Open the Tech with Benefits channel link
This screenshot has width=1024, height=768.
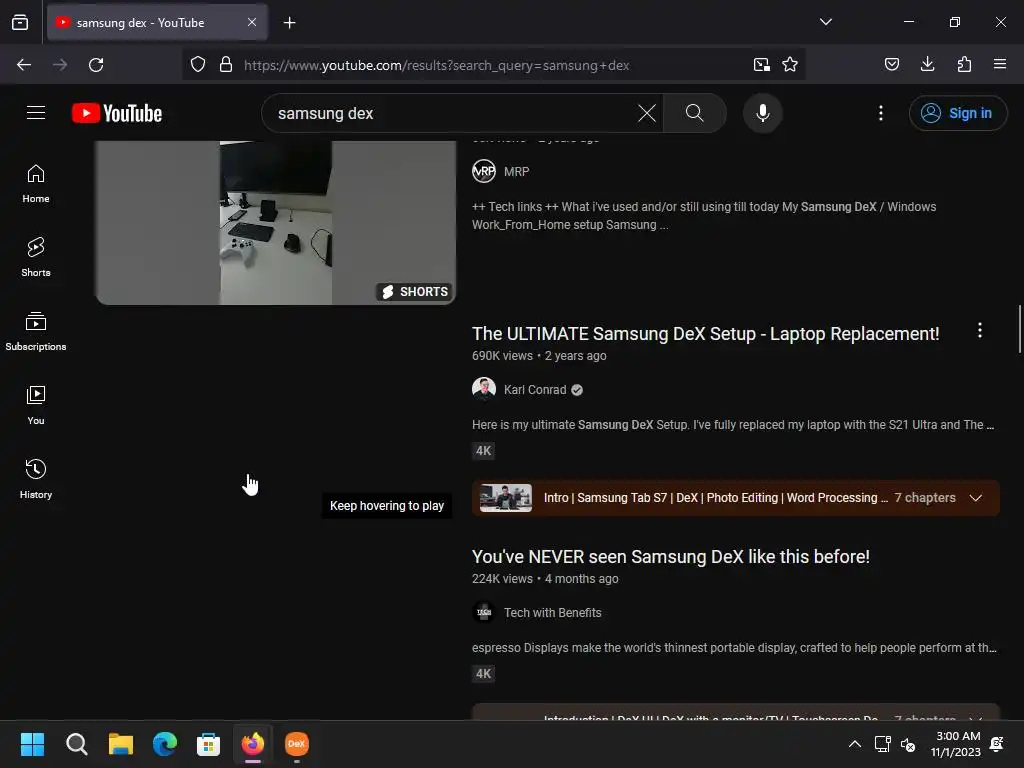(552, 613)
